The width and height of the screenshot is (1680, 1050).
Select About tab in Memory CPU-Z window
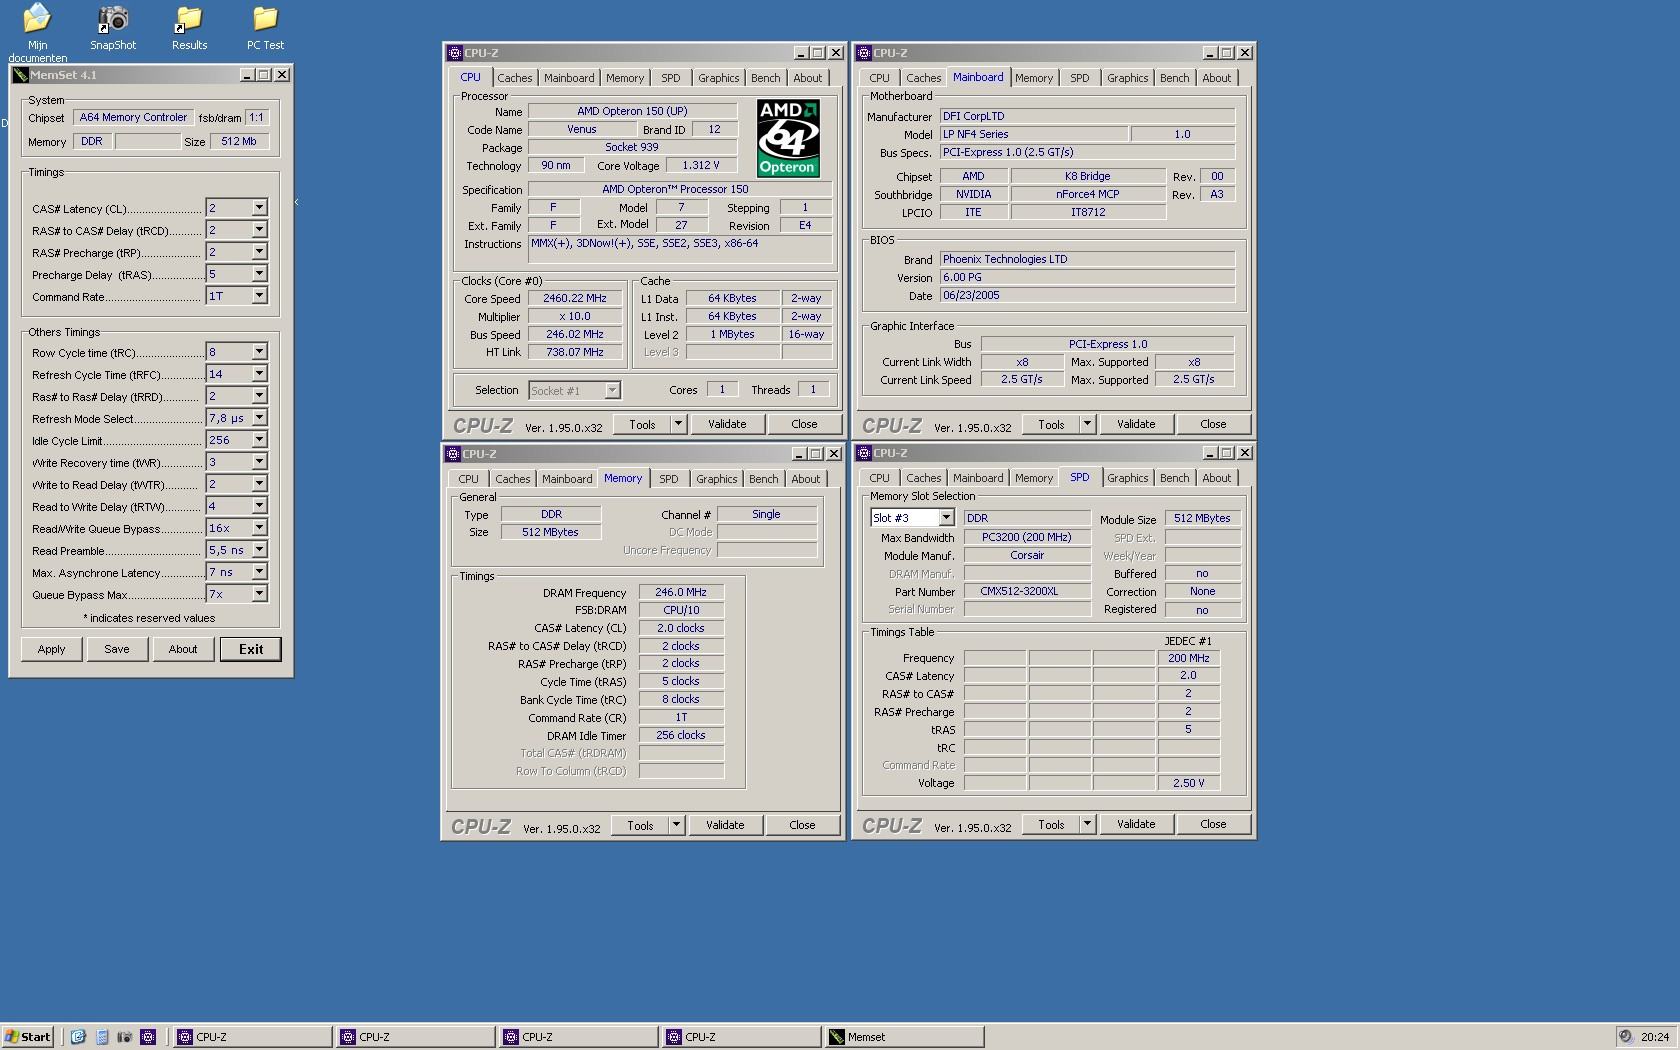click(x=806, y=479)
